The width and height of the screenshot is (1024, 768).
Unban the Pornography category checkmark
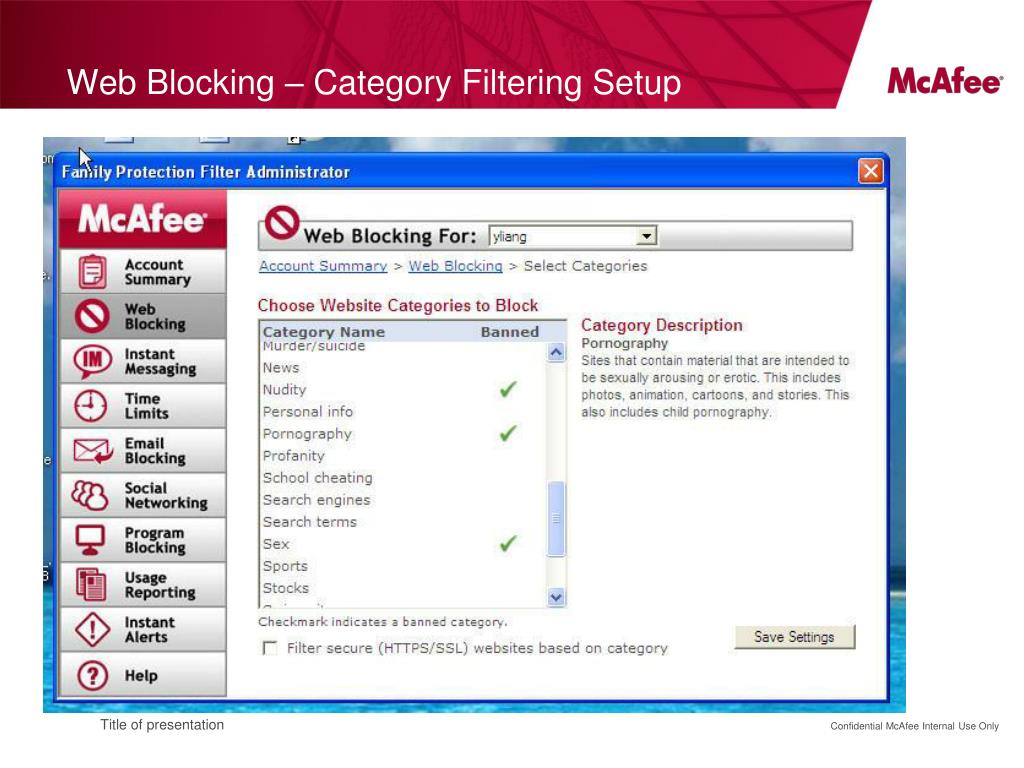(508, 433)
